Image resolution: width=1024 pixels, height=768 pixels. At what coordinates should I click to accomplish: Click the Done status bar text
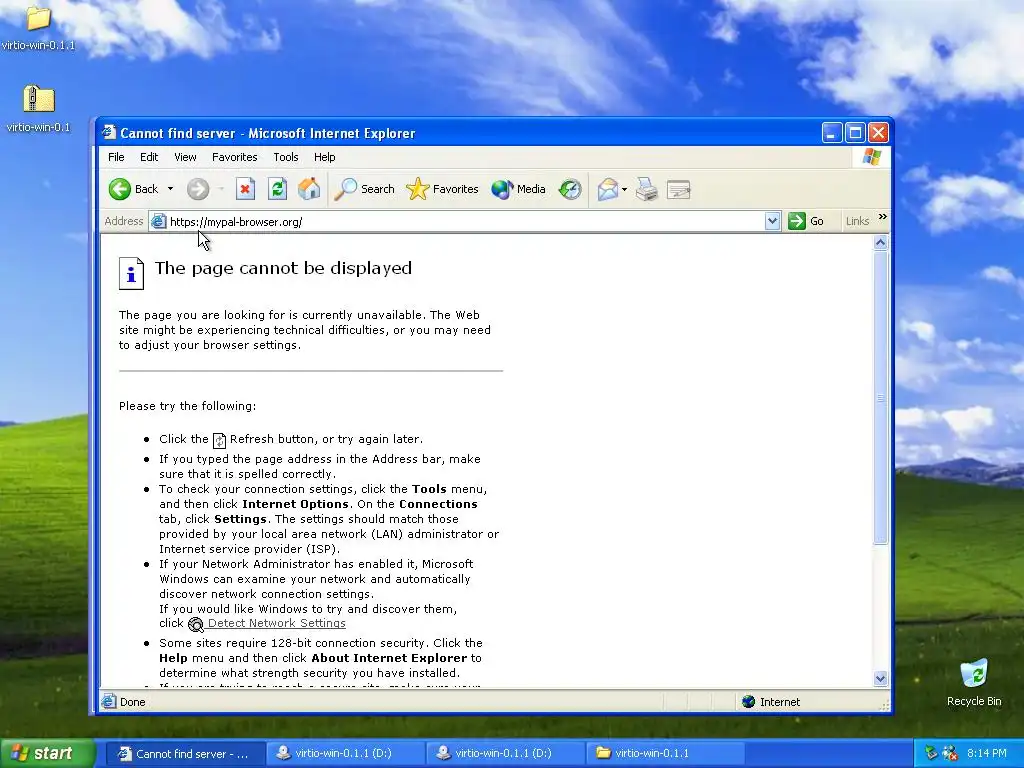coord(133,702)
